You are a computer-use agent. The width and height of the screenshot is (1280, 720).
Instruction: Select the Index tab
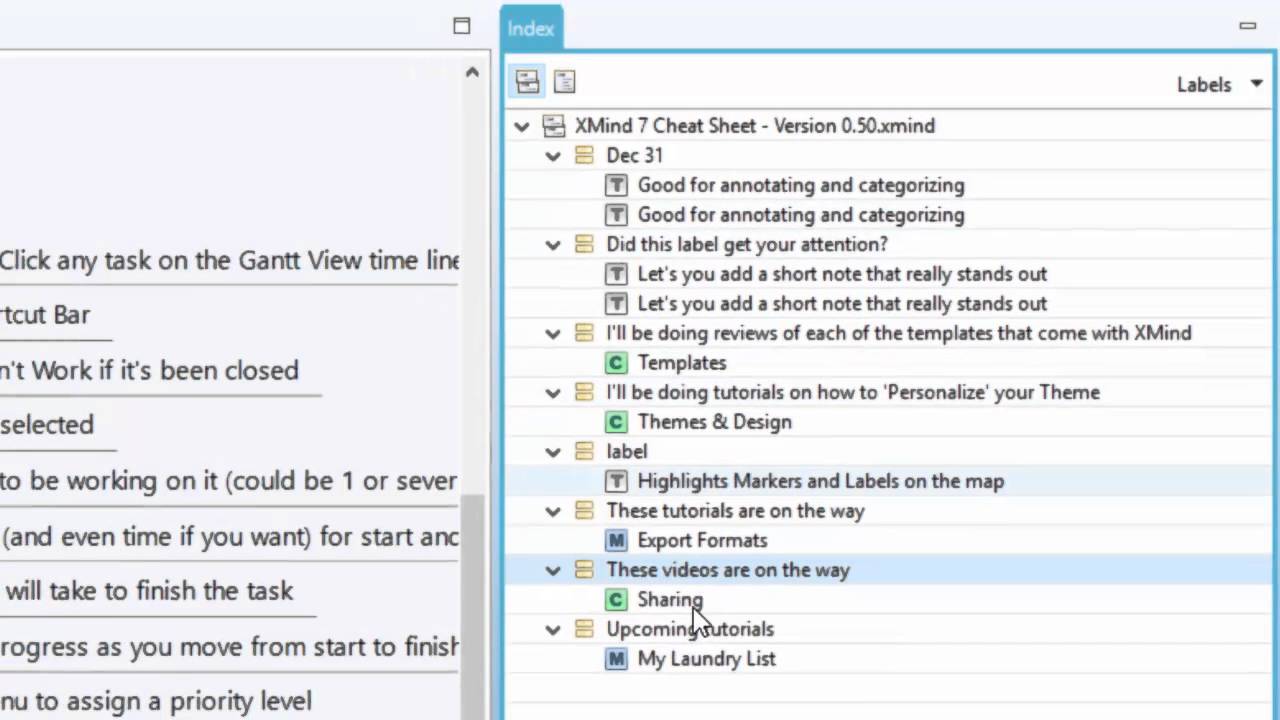coord(531,29)
